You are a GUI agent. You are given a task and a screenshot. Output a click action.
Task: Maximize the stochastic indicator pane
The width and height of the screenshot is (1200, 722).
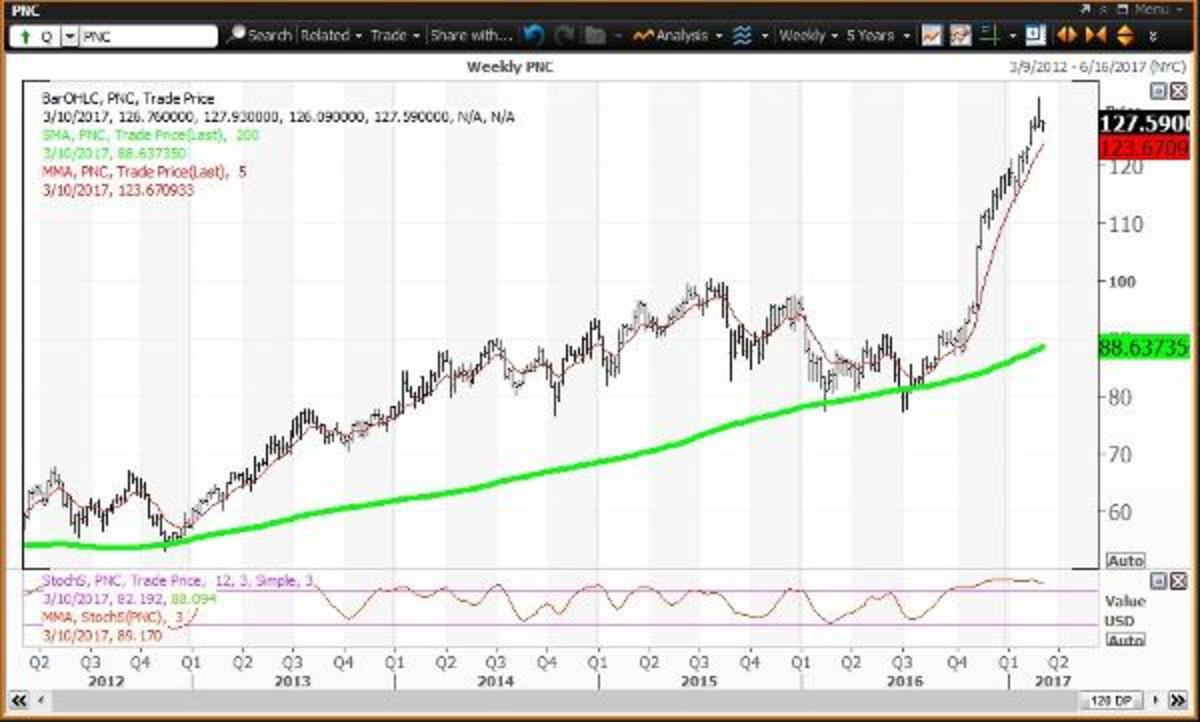pos(1158,582)
